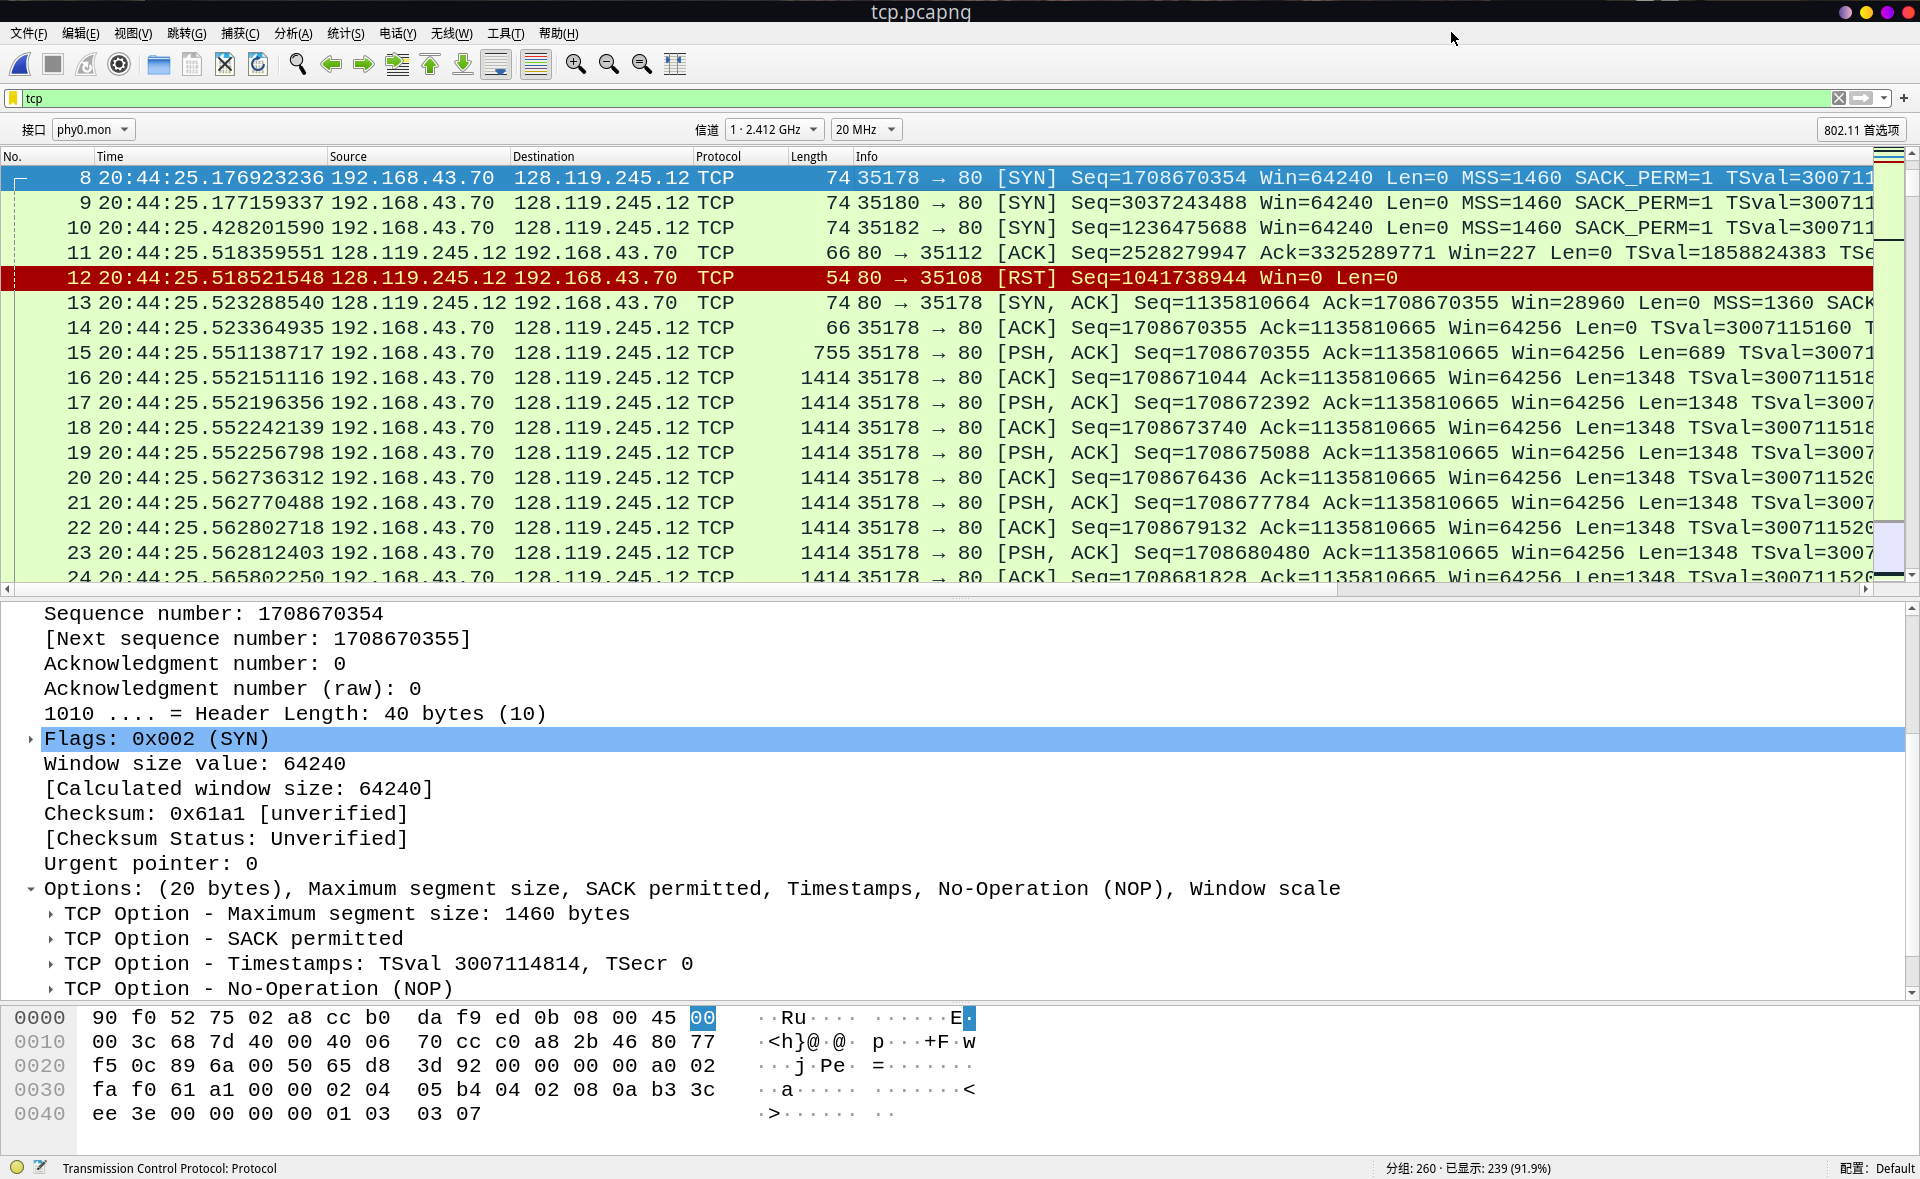
Task: Open the 2.412 GHz channel dropdown
Action: coord(775,130)
